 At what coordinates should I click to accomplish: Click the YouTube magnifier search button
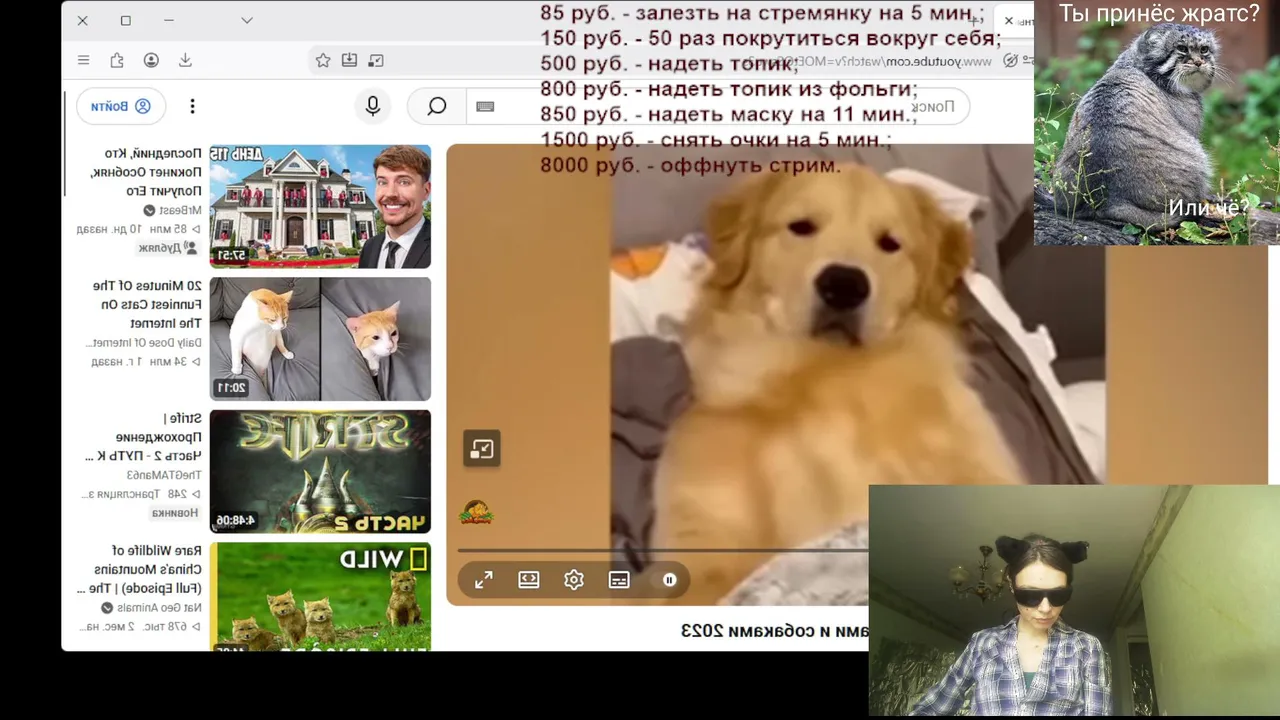pyautogui.click(x=437, y=106)
